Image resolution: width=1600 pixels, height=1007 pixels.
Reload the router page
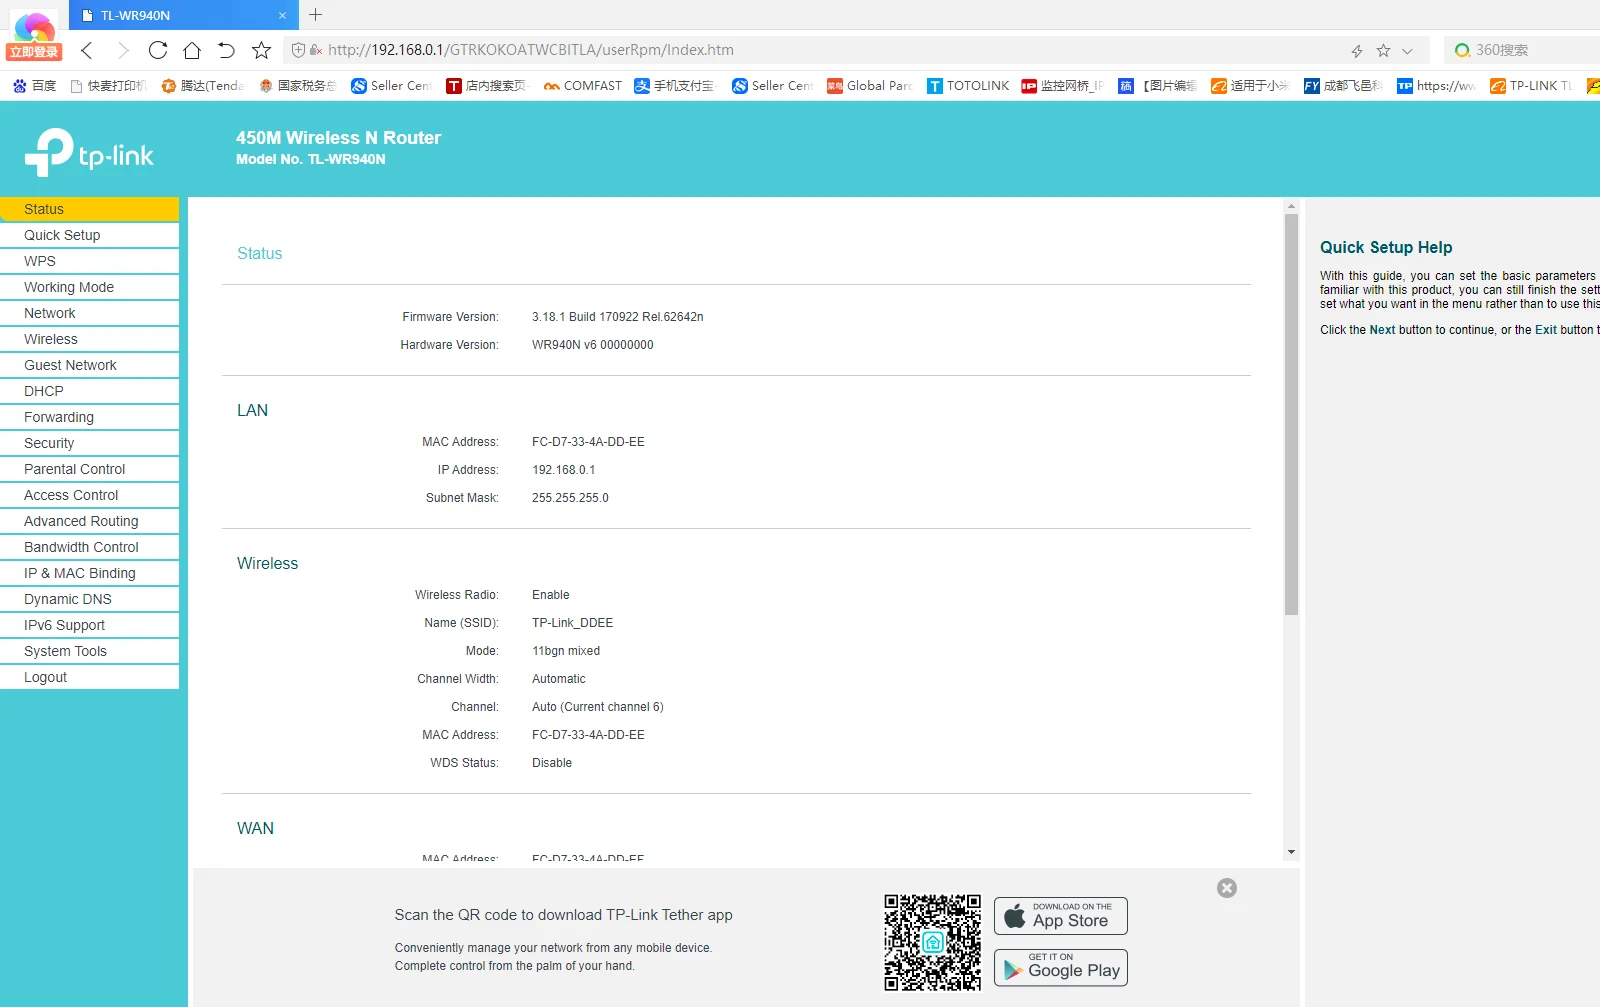click(x=158, y=50)
